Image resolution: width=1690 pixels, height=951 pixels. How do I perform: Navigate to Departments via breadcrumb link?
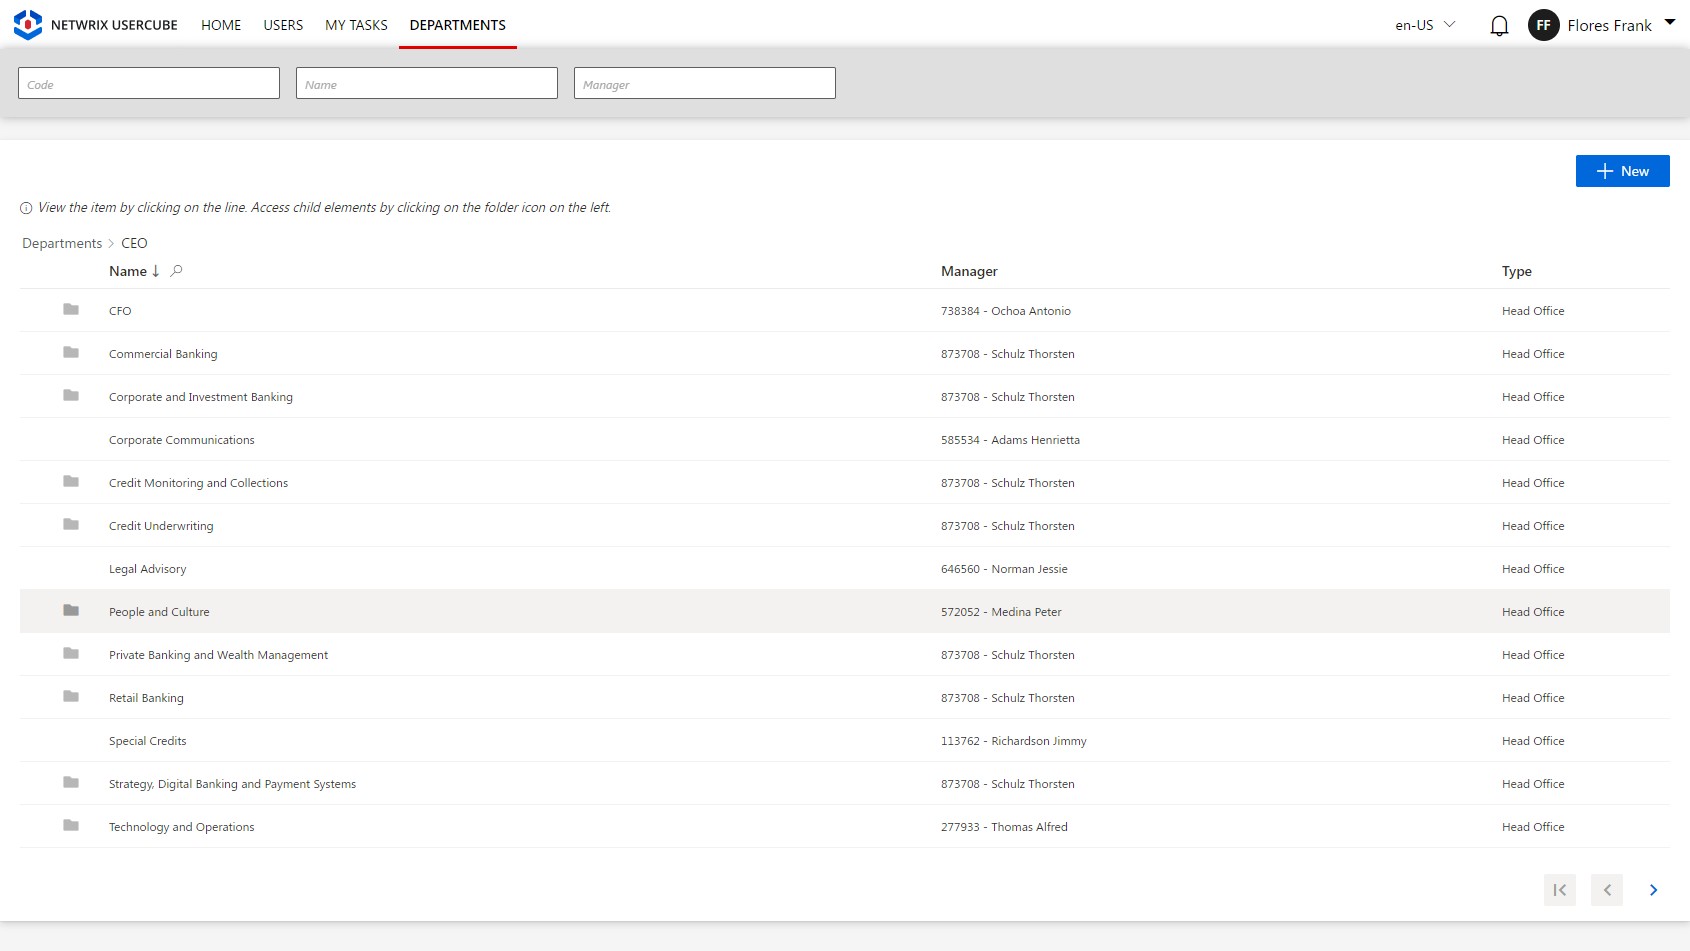point(62,243)
